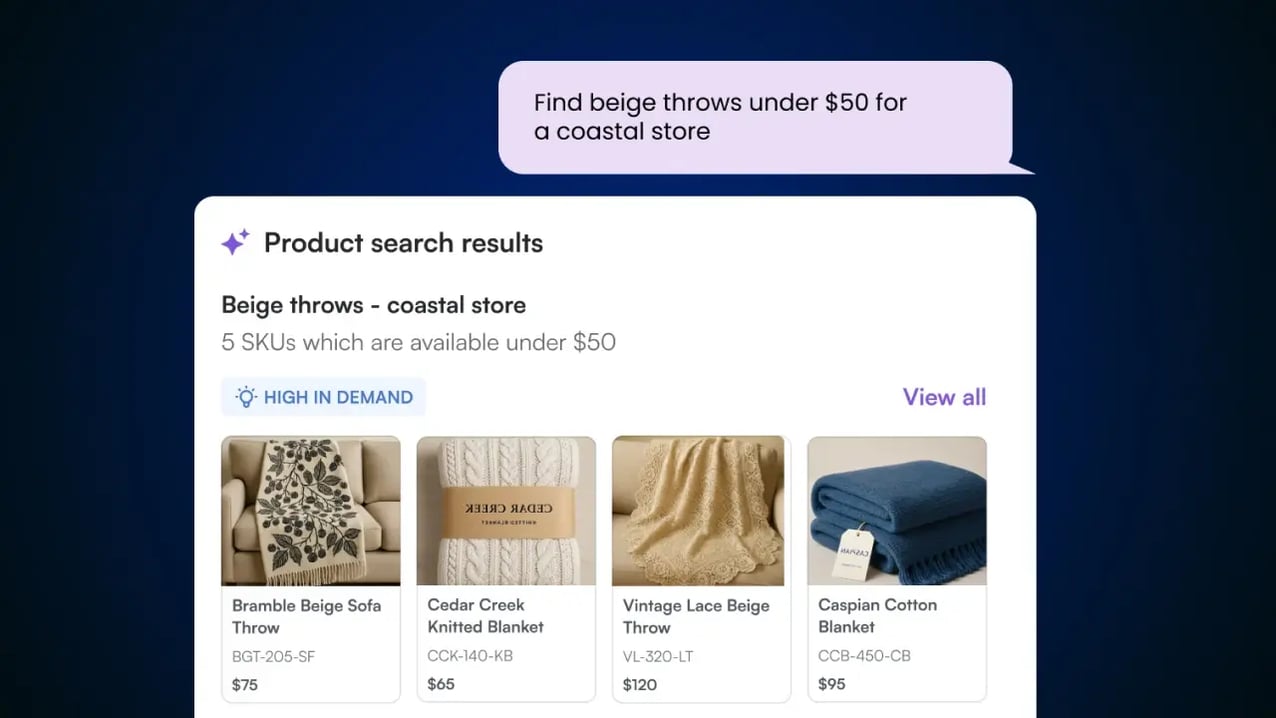Click the Vintage Lace Beige Throw title
Viewport: 1276px width, 718px height.
pos(696,616)
